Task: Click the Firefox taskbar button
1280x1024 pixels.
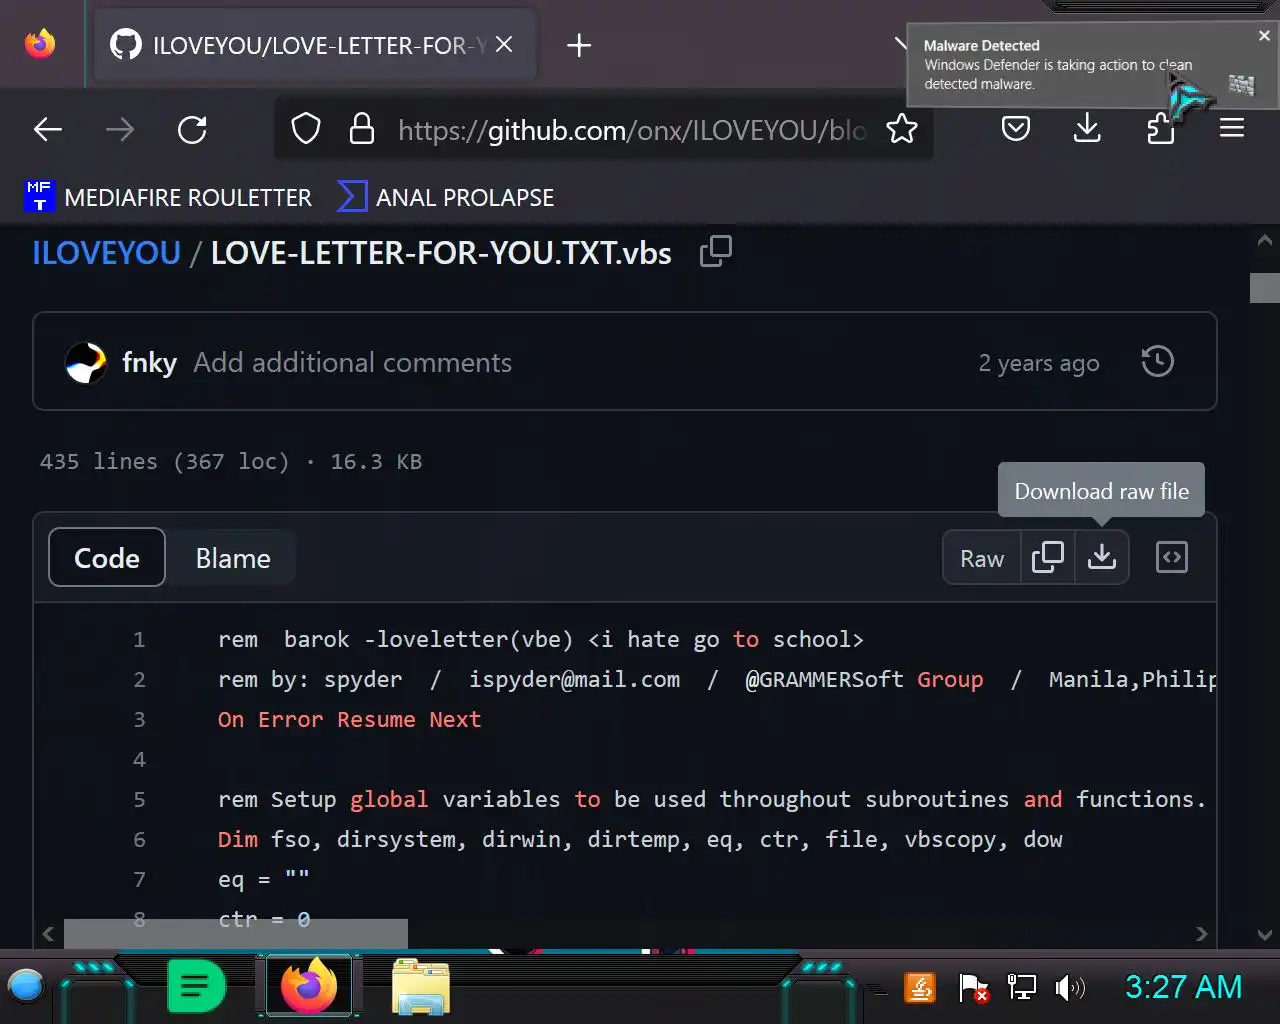Action: coord(309,987)
